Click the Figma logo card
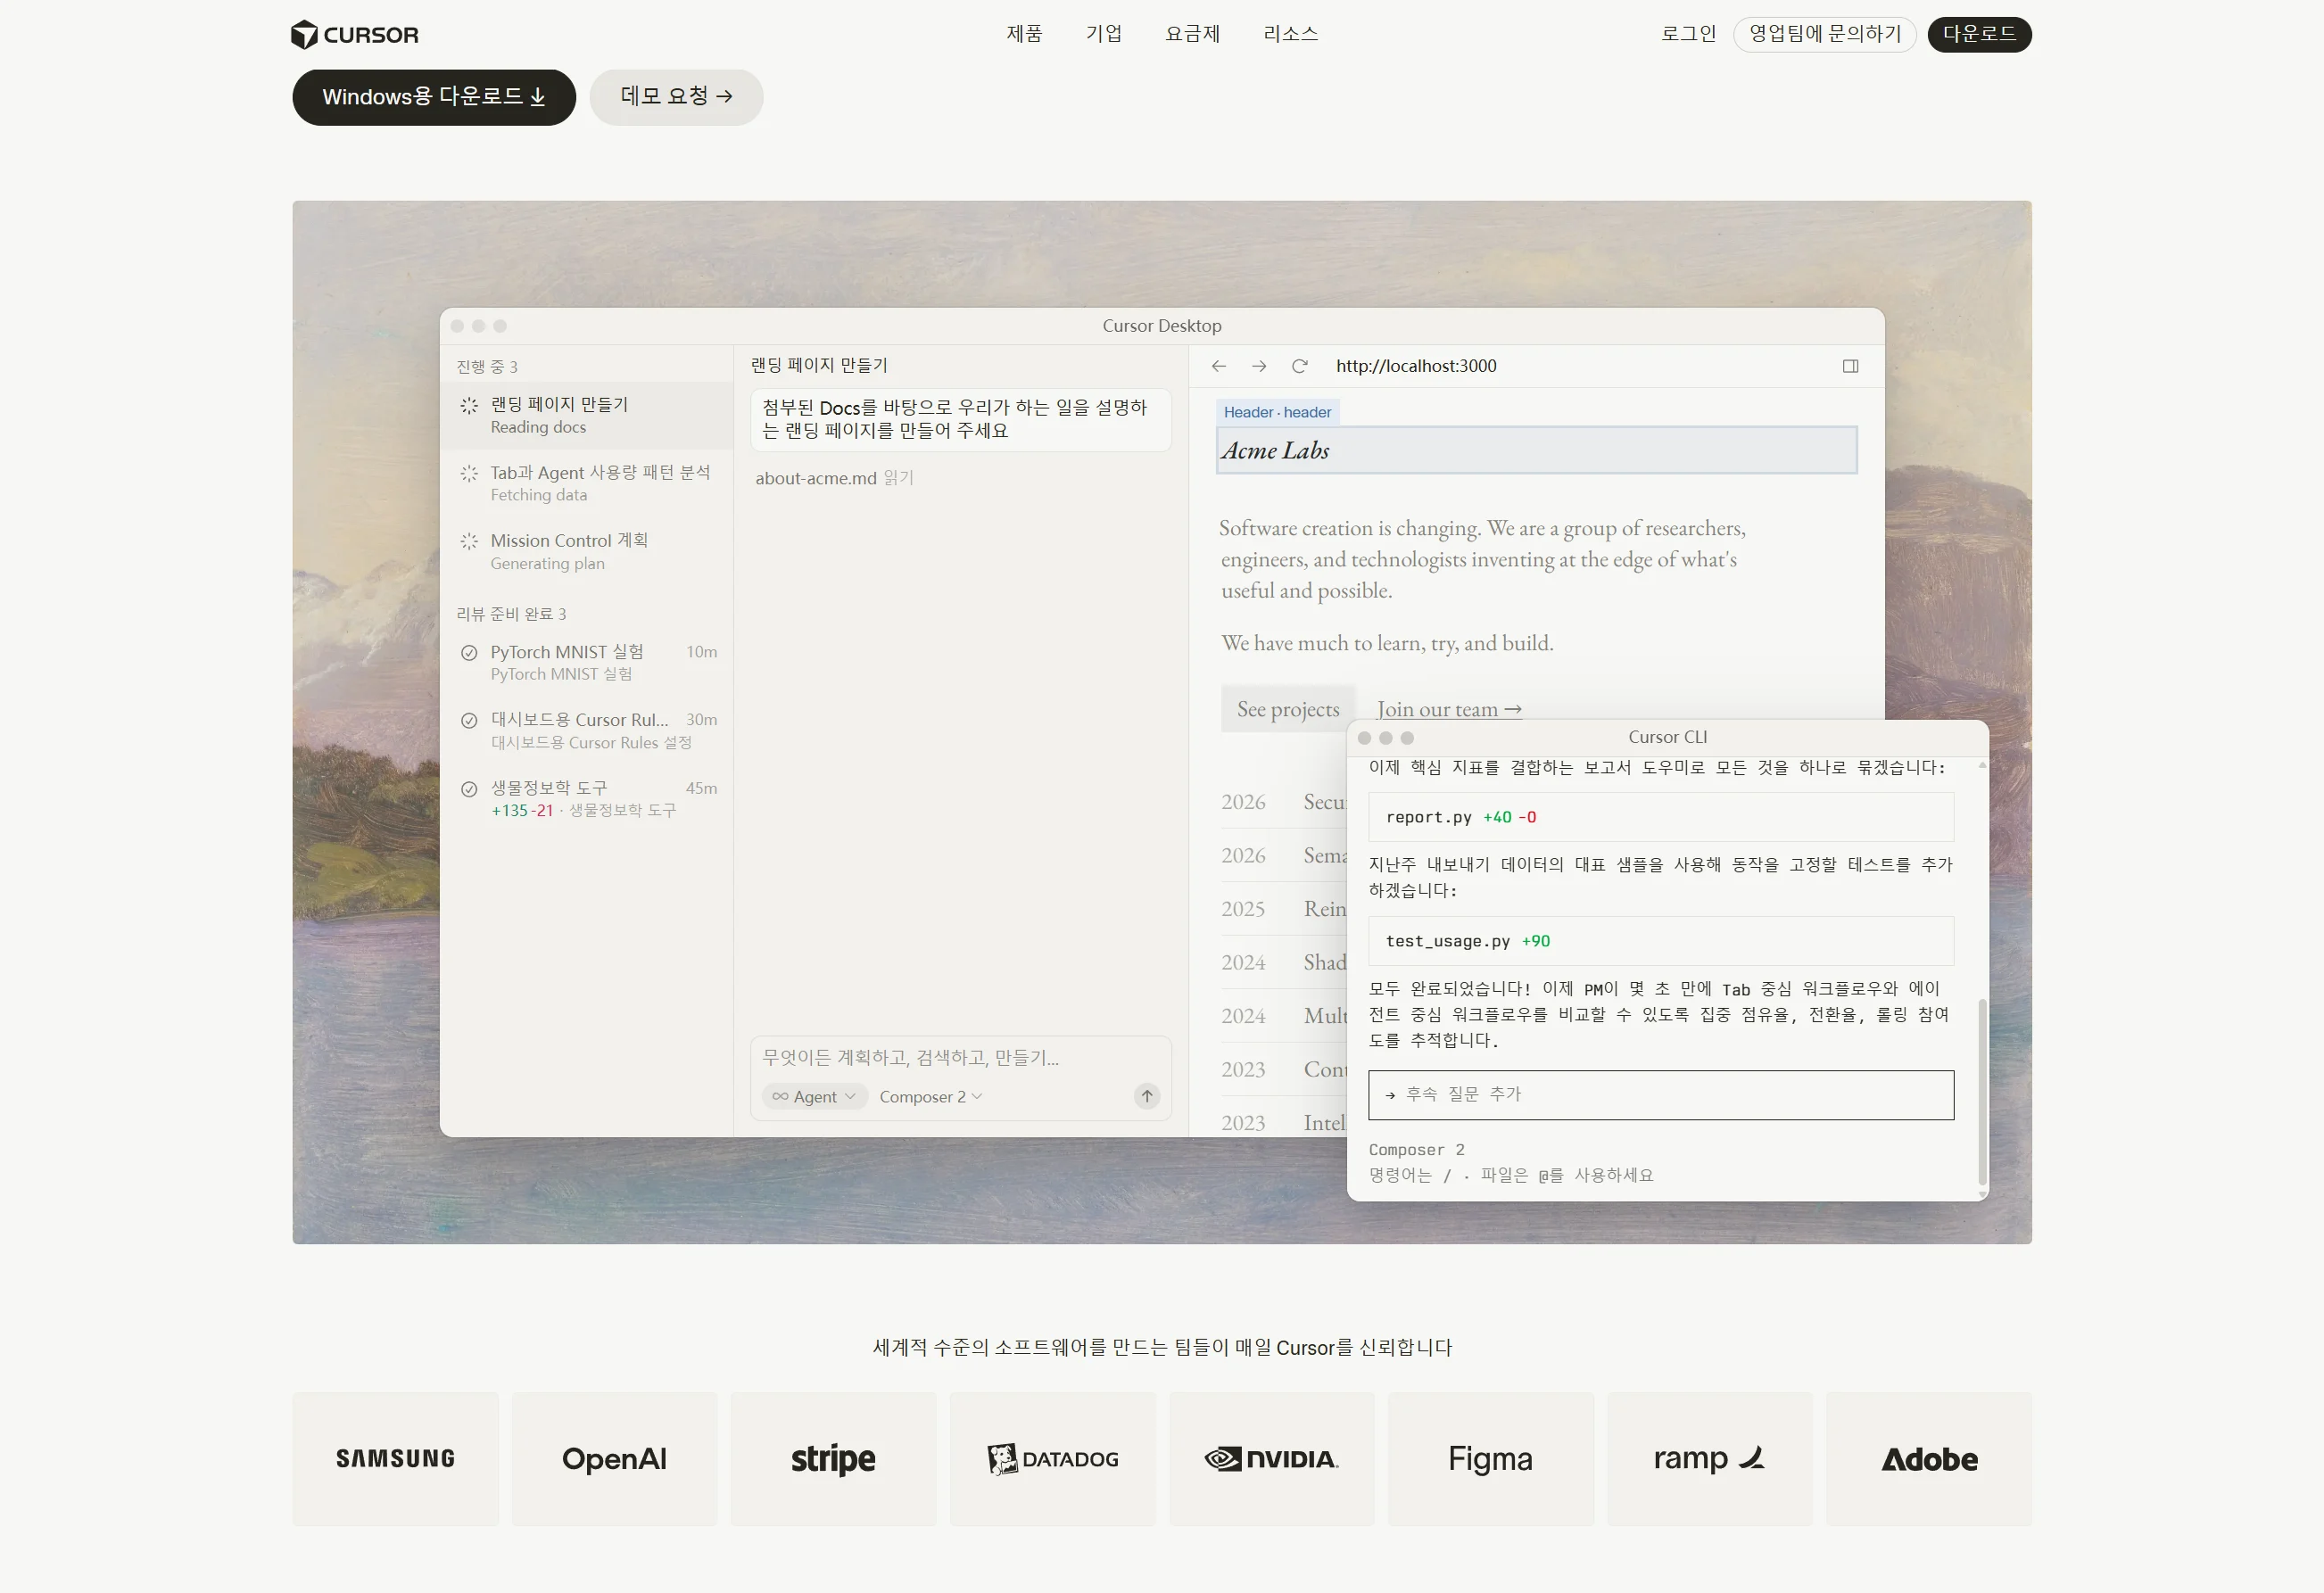 click(1491, 1459)
